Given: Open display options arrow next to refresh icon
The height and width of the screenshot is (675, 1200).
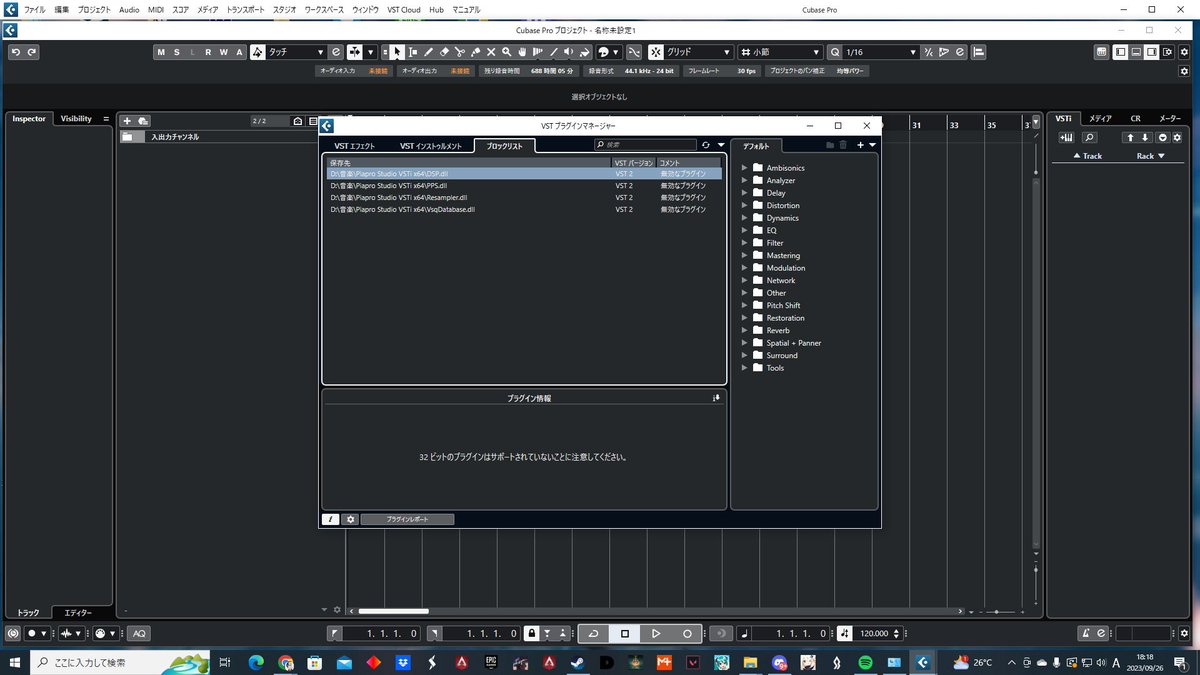Looking at the screenshot, I should coord(721,145).
